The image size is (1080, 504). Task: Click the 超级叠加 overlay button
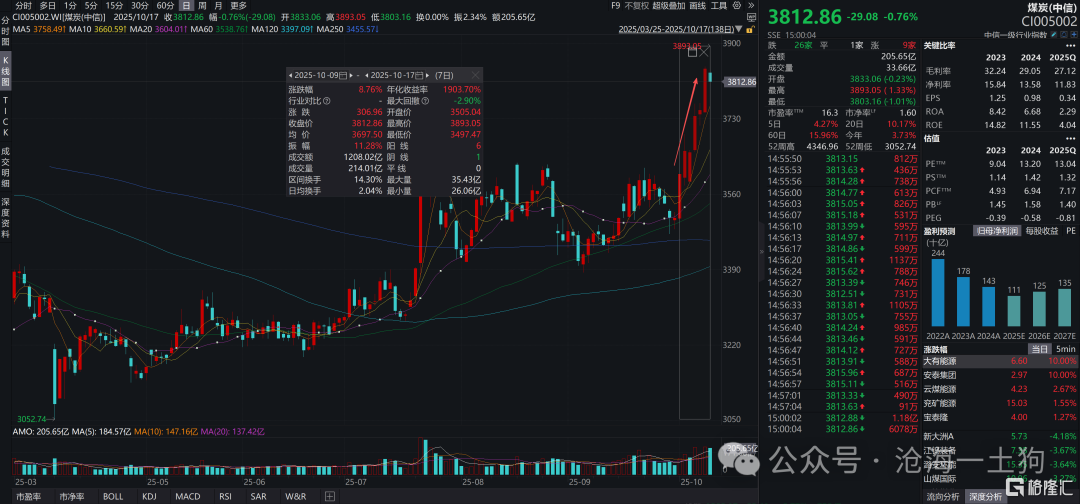click(669, 5)
